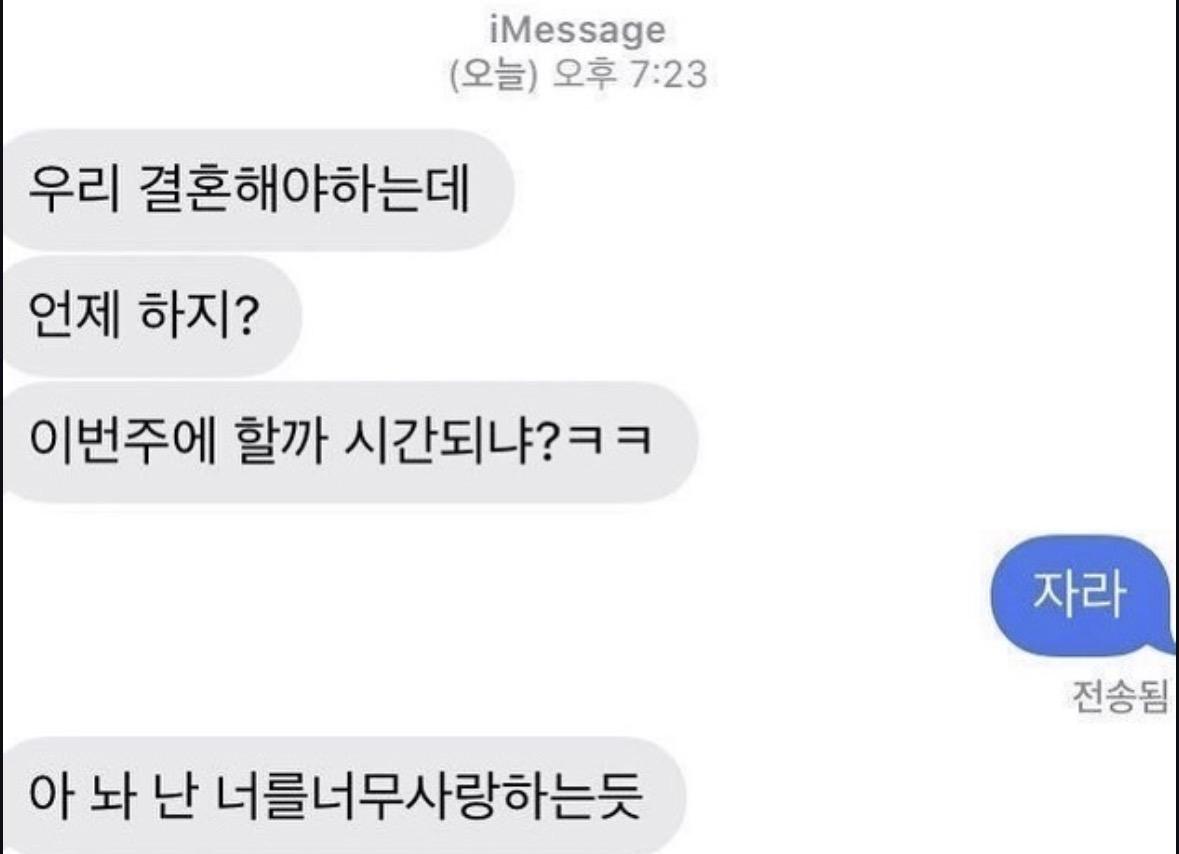The width and height of the screenshot is (1179, 854).
Task: Click the iMessage header label
Action: [577, 30]
